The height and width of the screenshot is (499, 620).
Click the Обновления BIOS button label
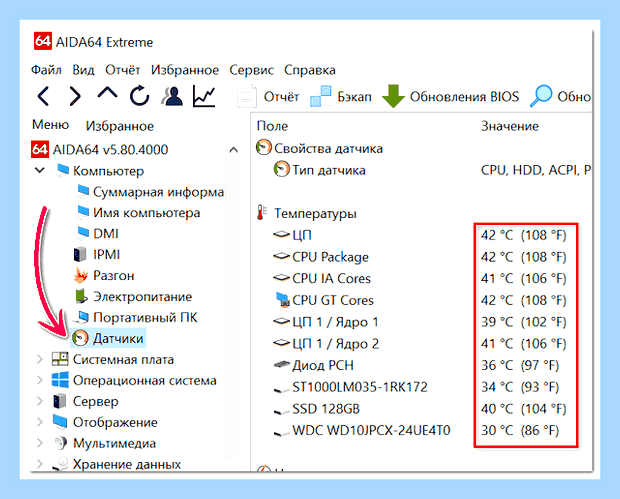coord(464,96)
